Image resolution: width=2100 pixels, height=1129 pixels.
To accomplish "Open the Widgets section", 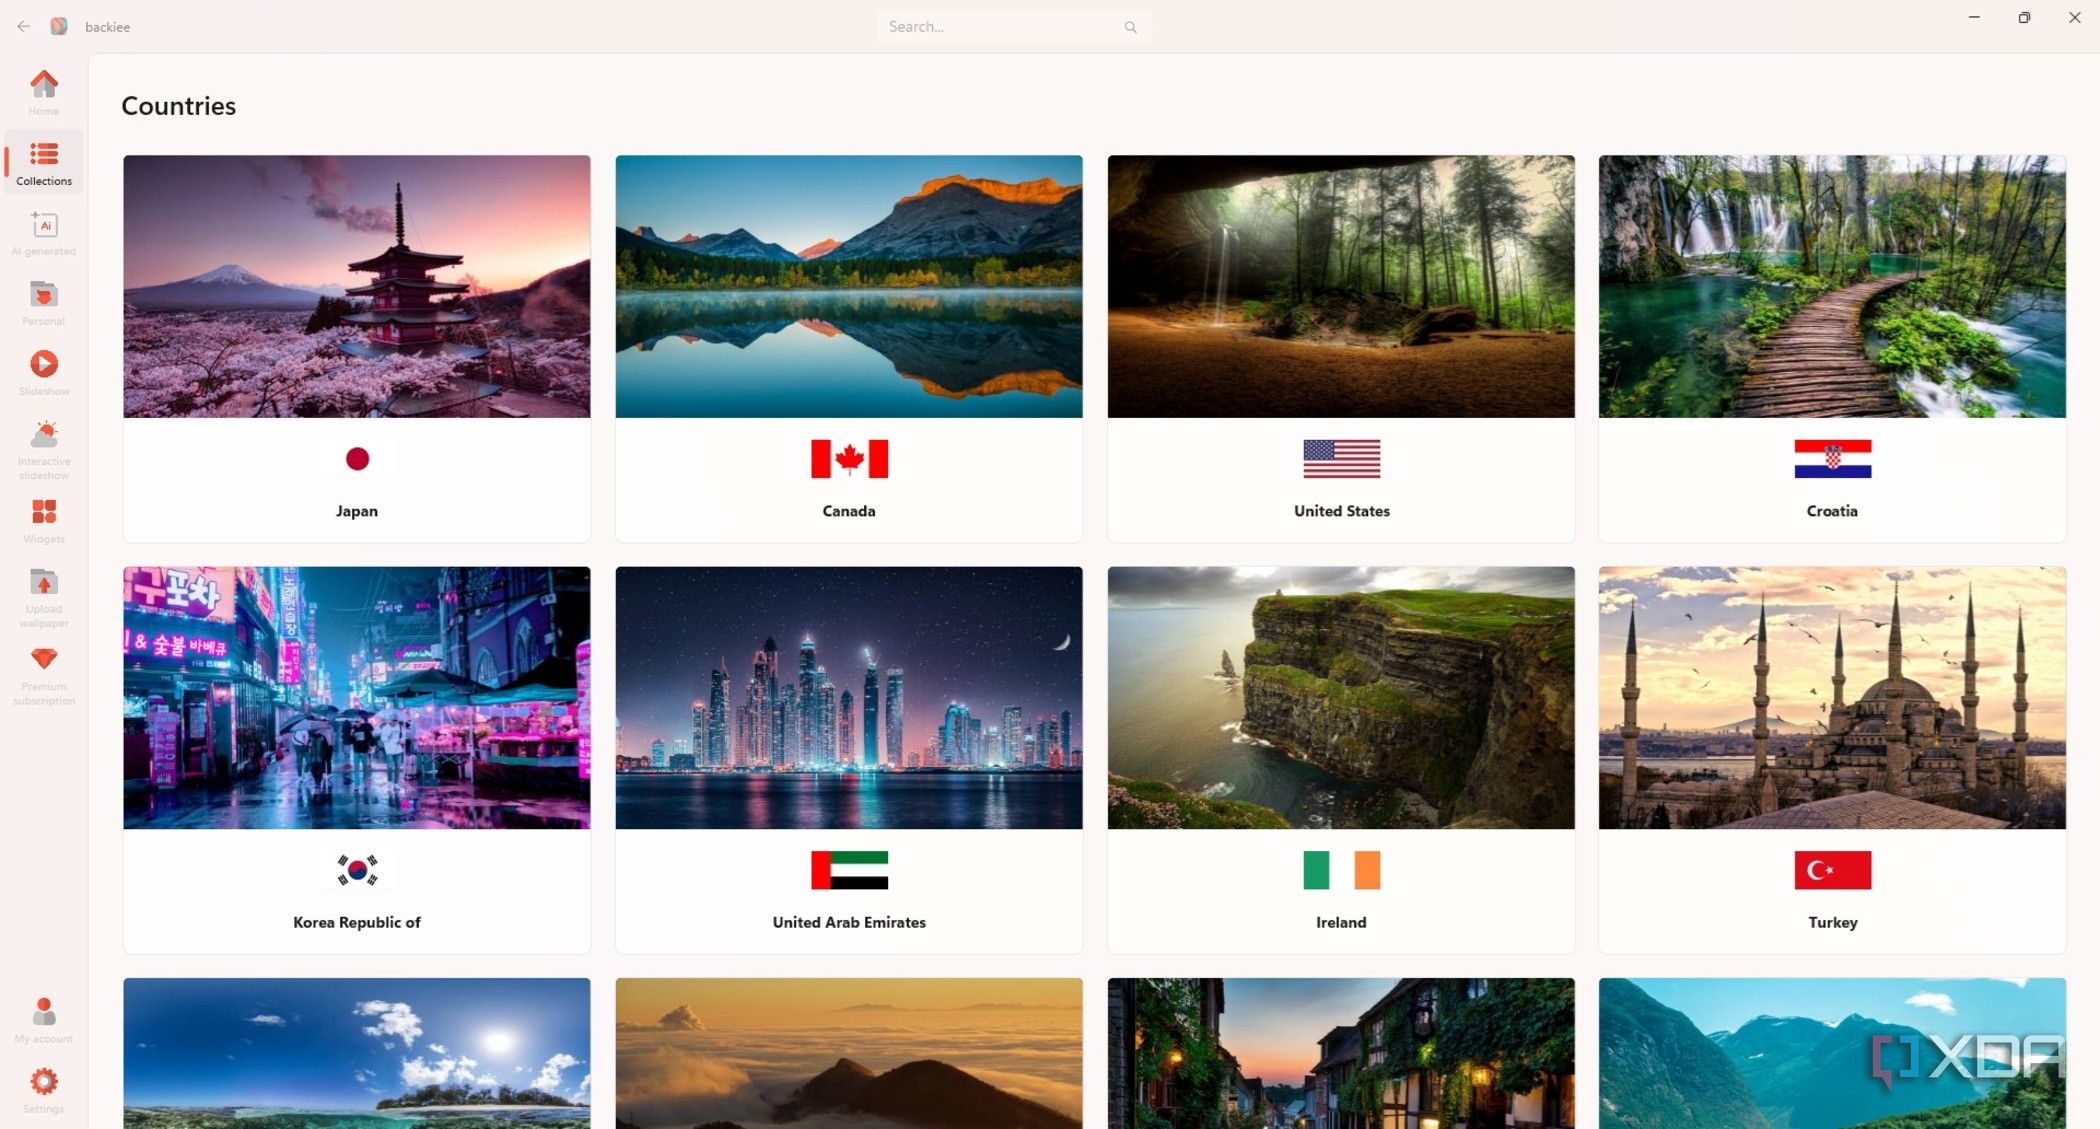I will pos(43,520).
